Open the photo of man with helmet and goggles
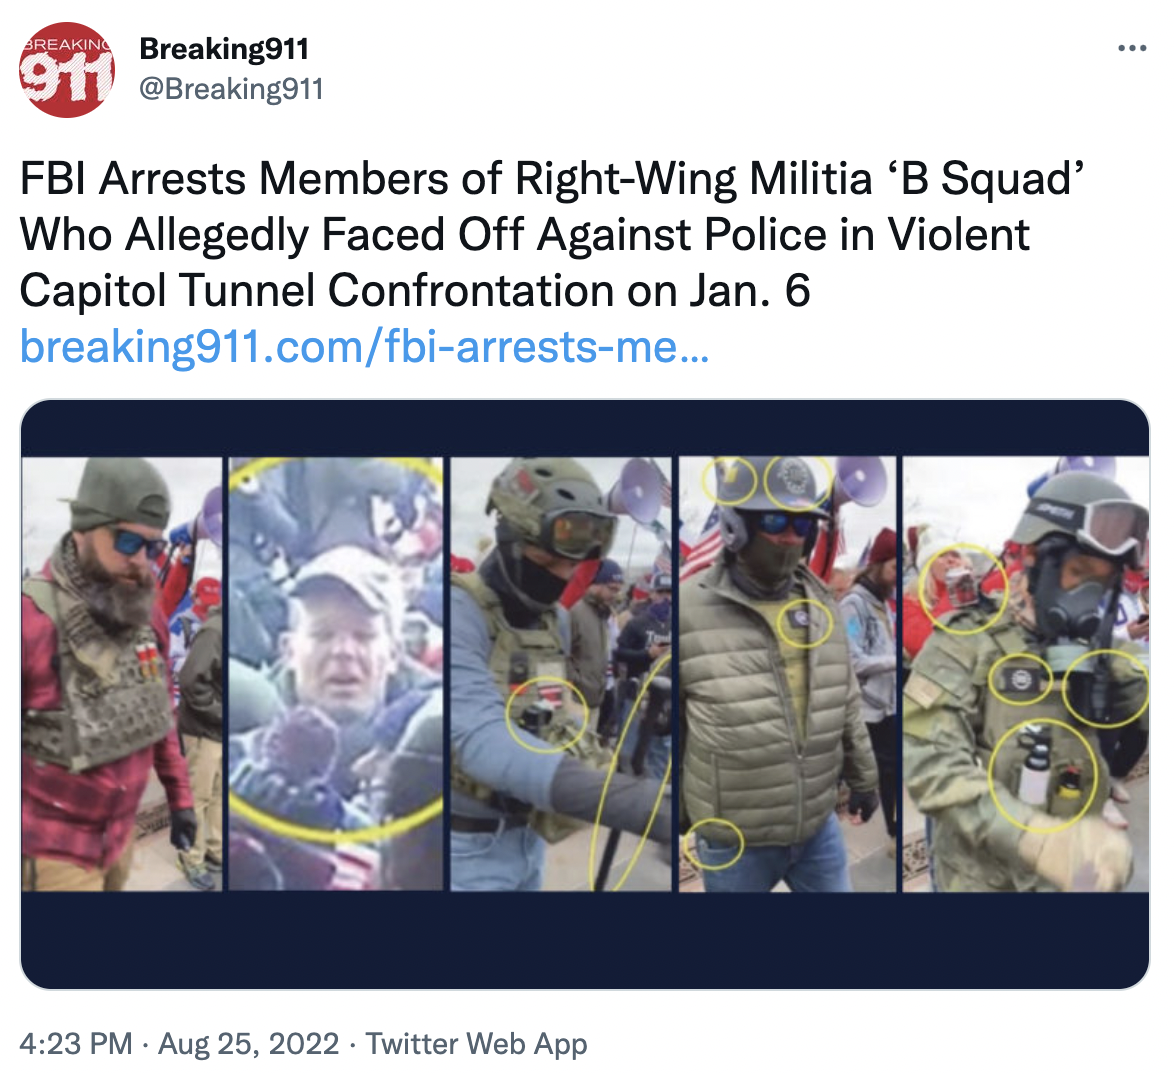The width and height of the screenshot is (1174, 1074). pyautogui.click(x=561, y=673)
